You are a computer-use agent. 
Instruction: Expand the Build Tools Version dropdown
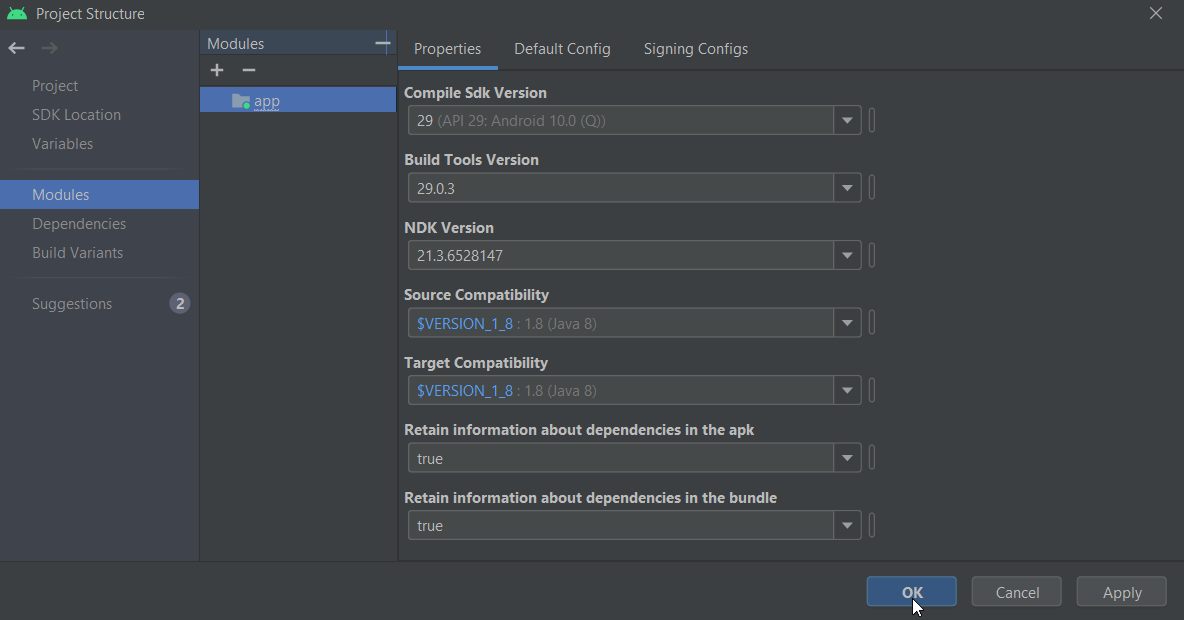(847, 188)
